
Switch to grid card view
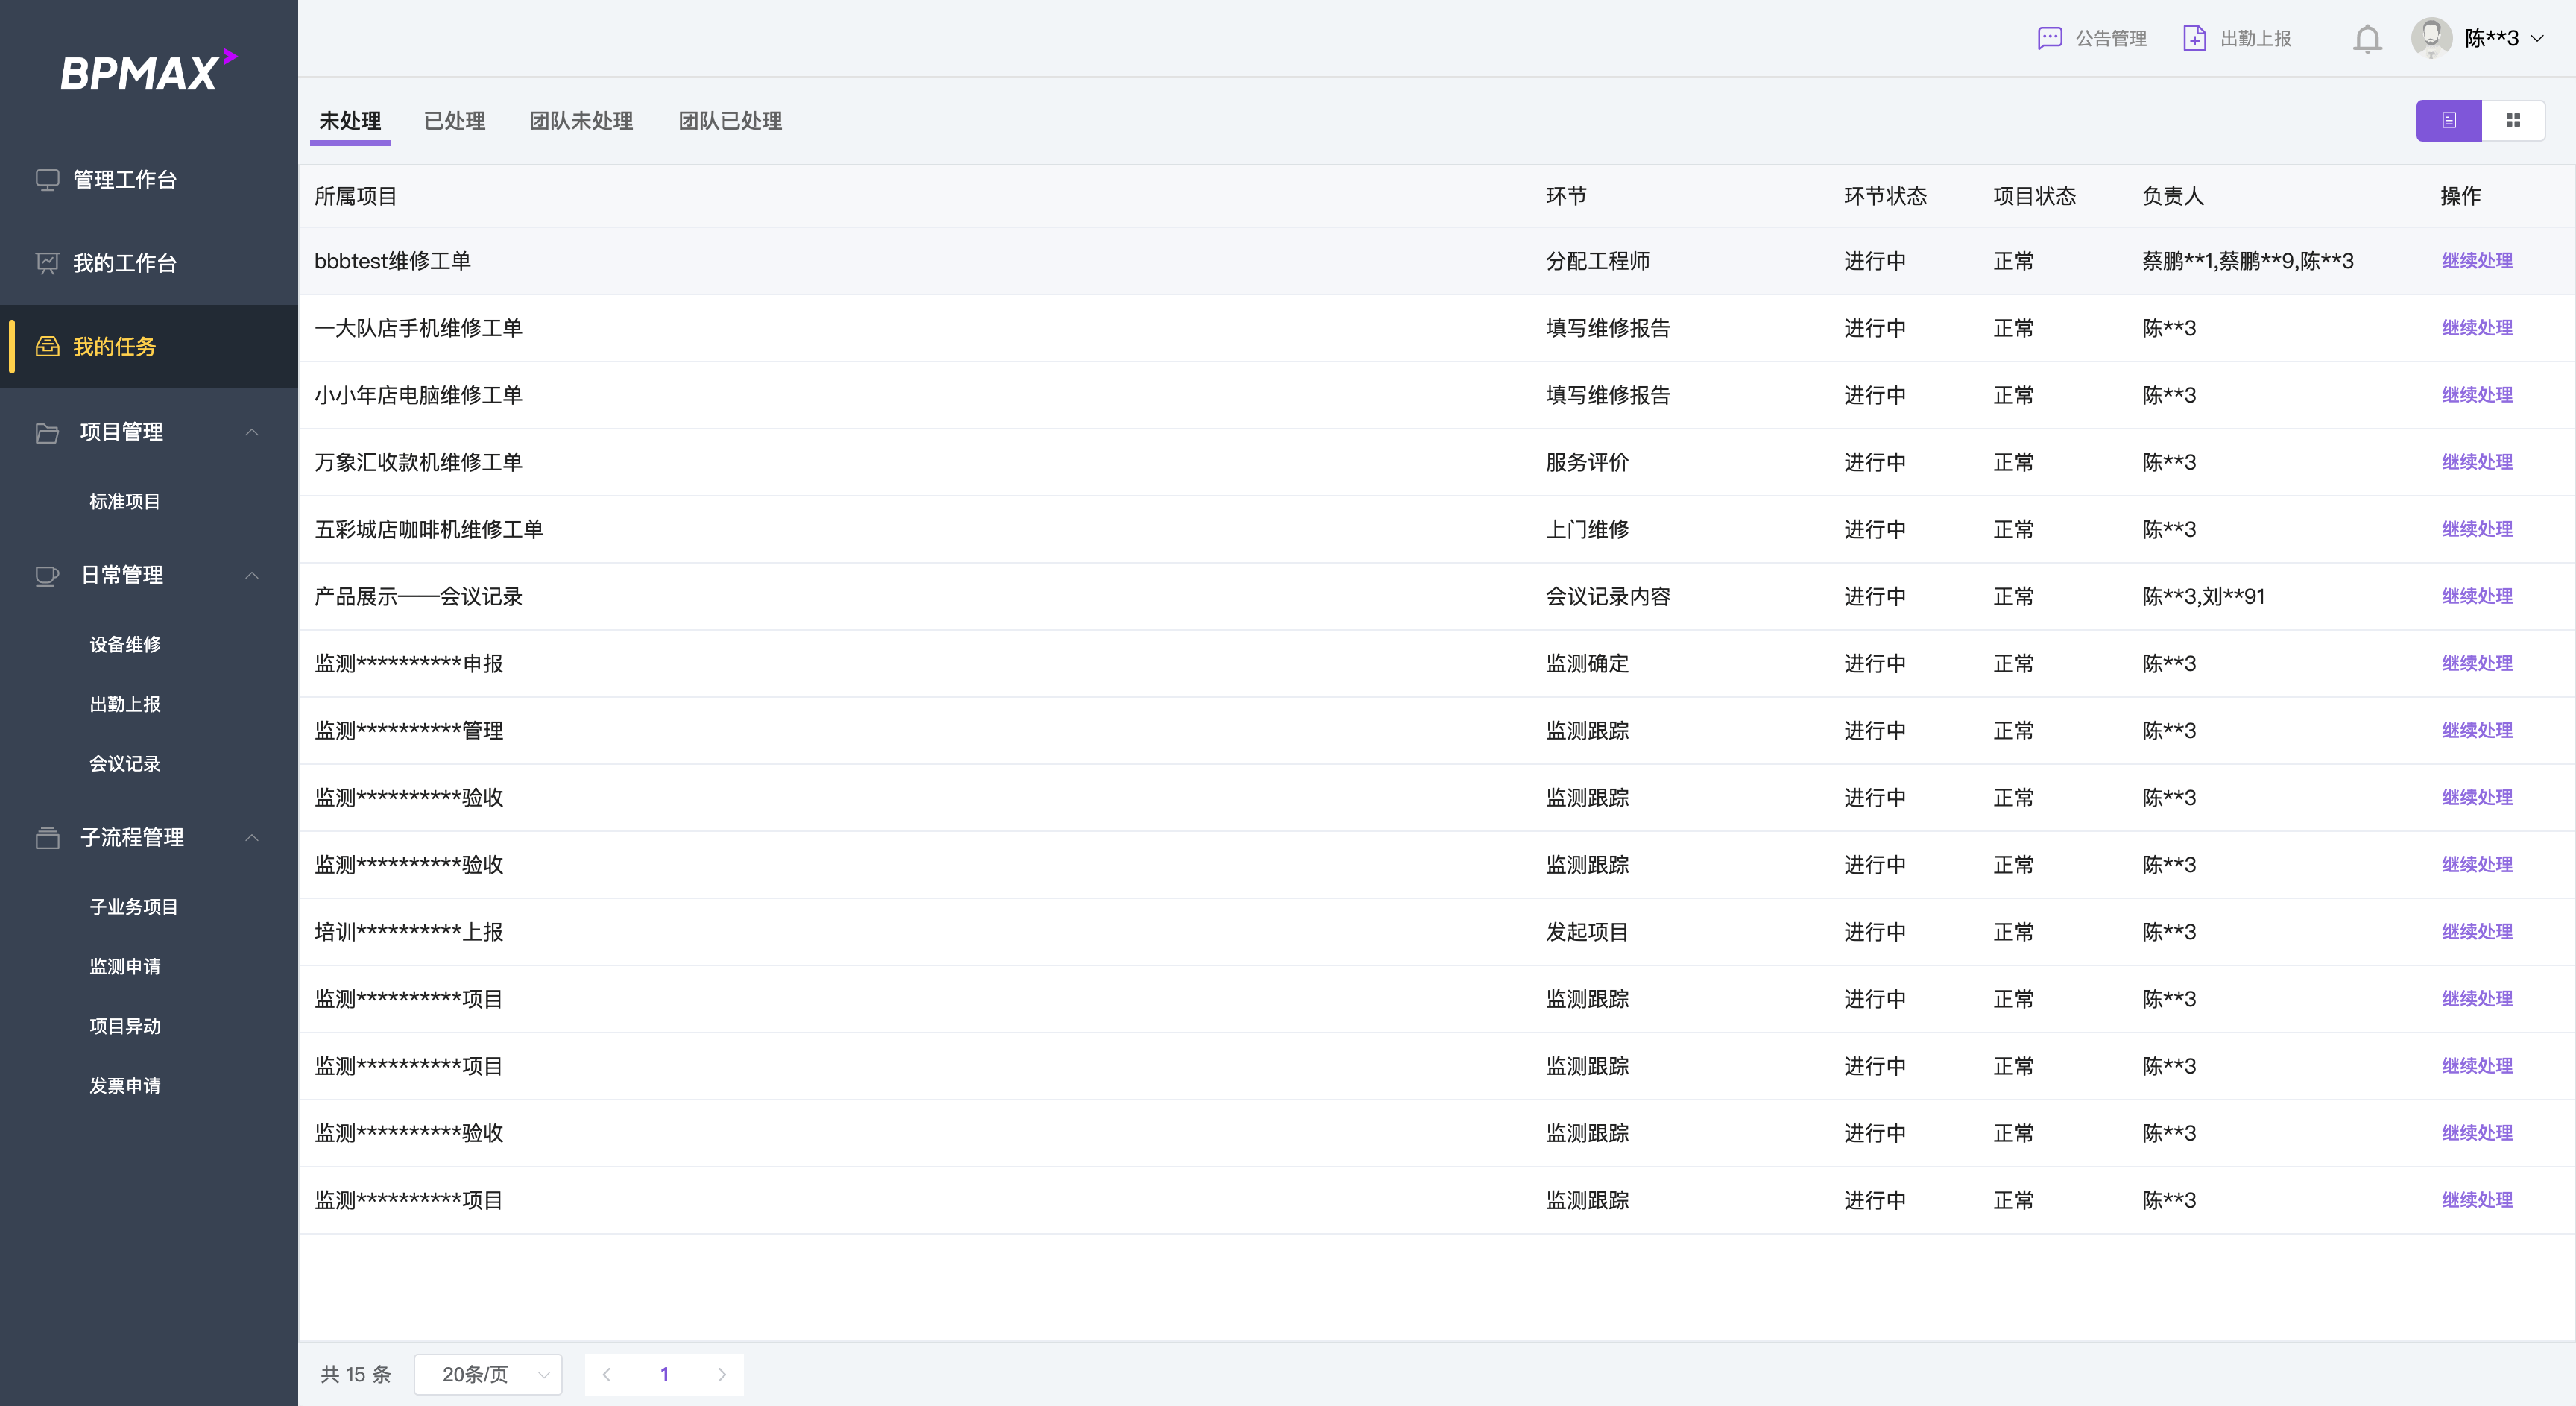(x=2513, y=120)
